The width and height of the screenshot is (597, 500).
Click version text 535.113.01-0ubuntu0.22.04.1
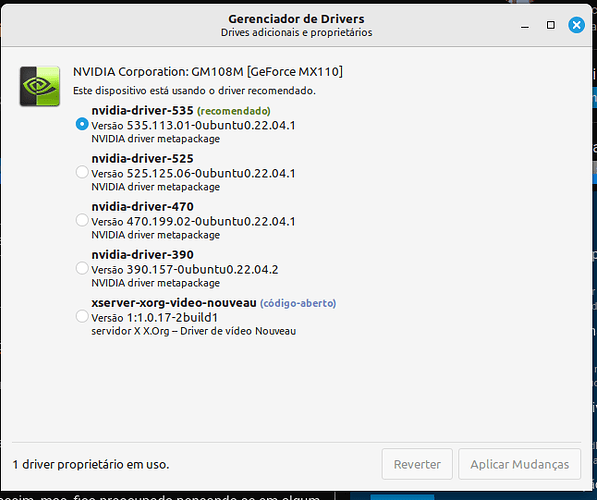[x=211, y=125]
